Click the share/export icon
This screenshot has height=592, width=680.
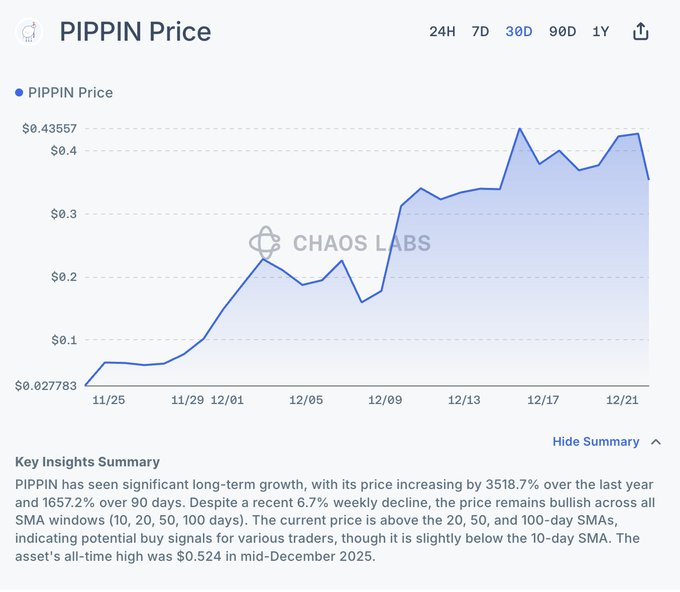tap(641, 31)
